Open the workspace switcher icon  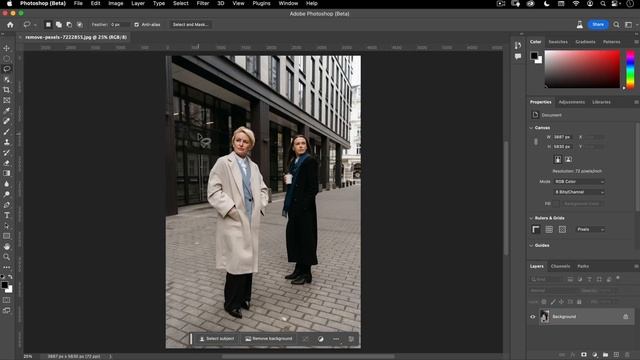[x=629, y=24]
